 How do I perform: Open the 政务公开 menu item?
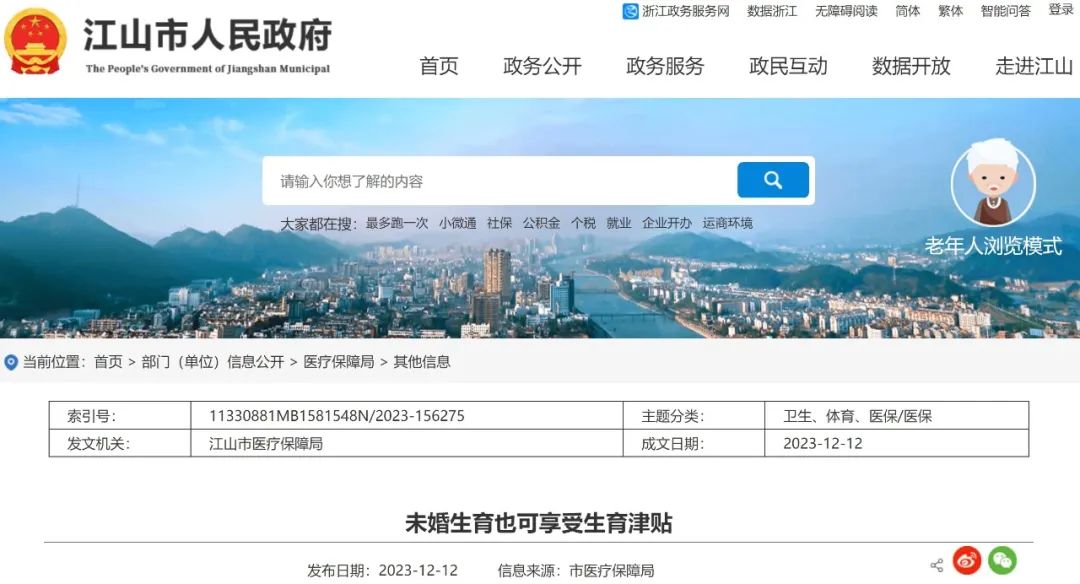[x=542, y=66]
